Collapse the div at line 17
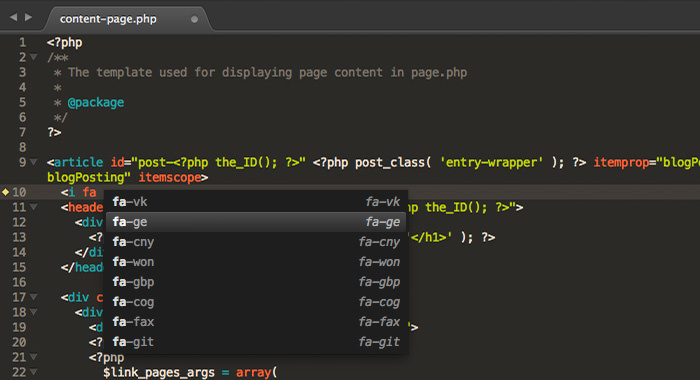 [34, 297]
